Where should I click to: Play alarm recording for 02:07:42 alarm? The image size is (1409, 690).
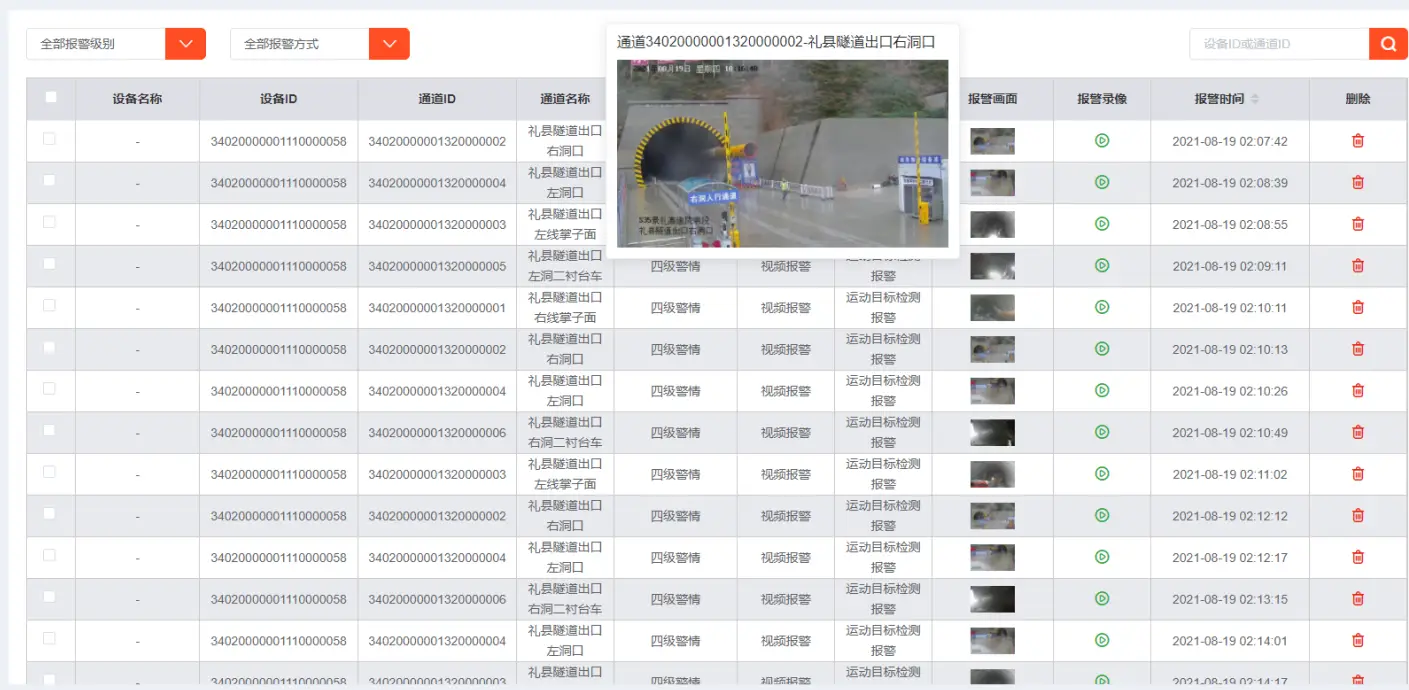[1102, 141]
